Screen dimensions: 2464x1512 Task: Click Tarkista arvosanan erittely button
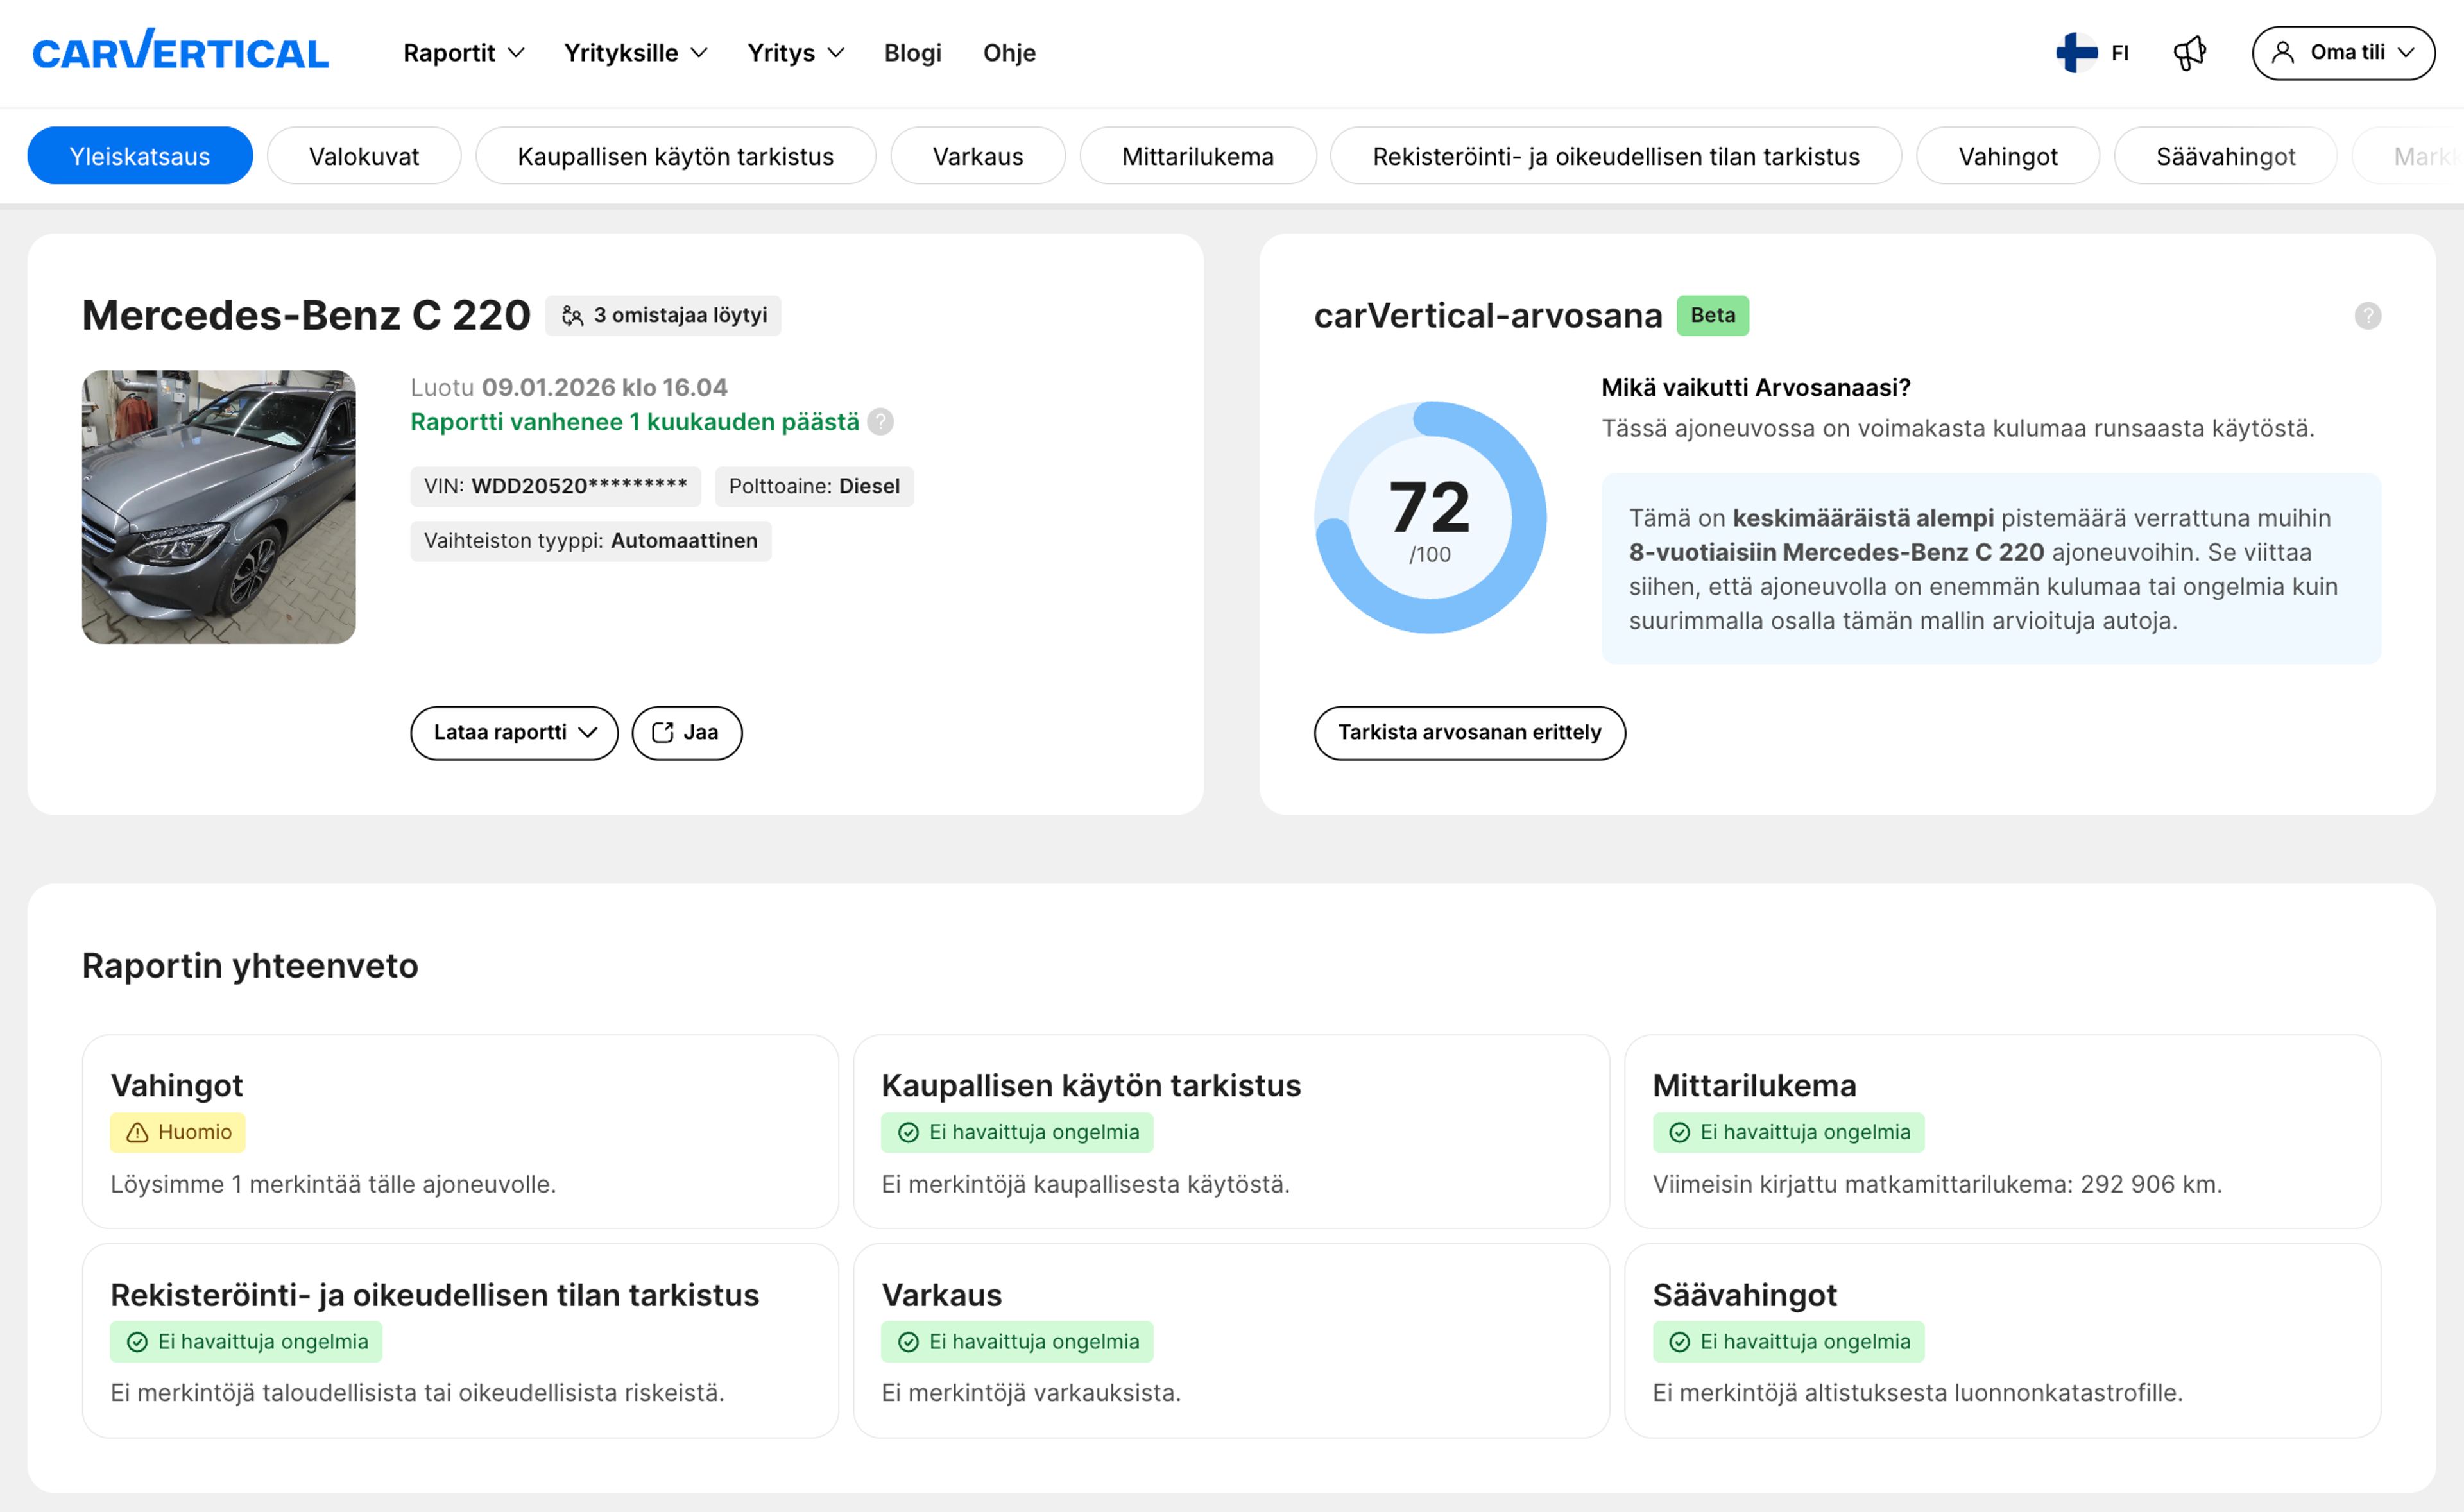[1469, 733]
